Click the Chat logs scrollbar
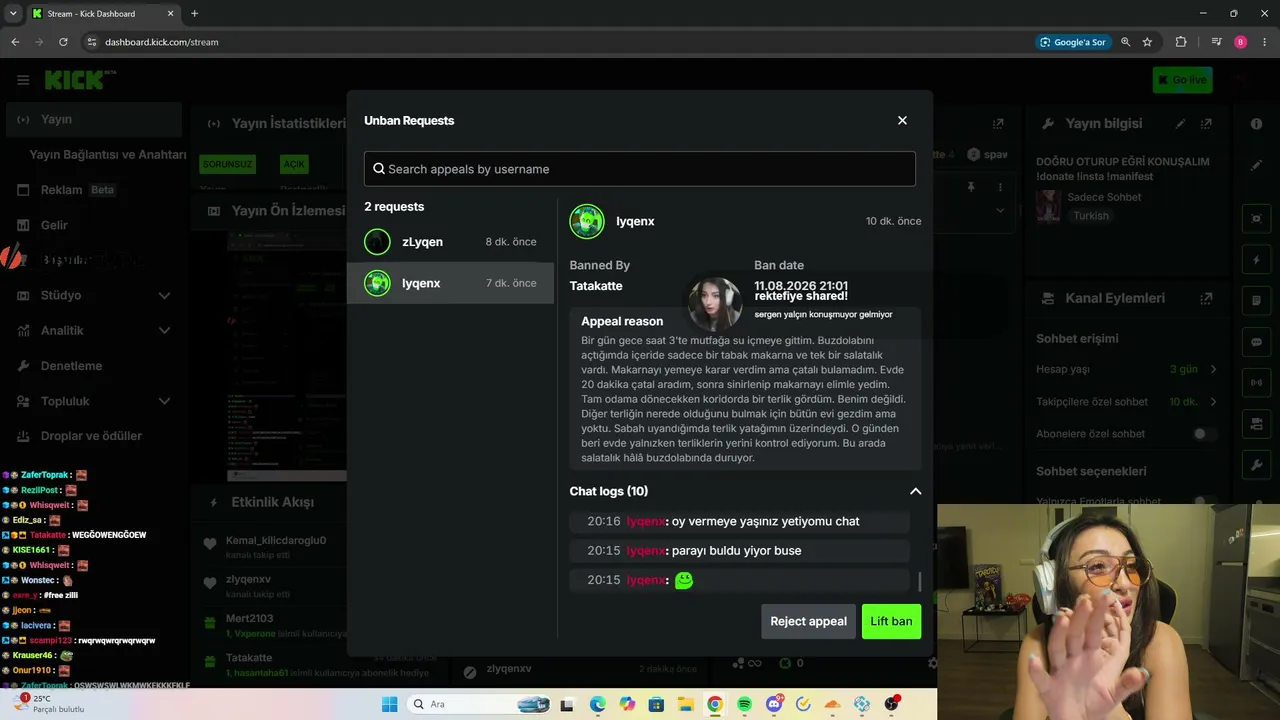The image size is (1280, 720). pos(919,581)
